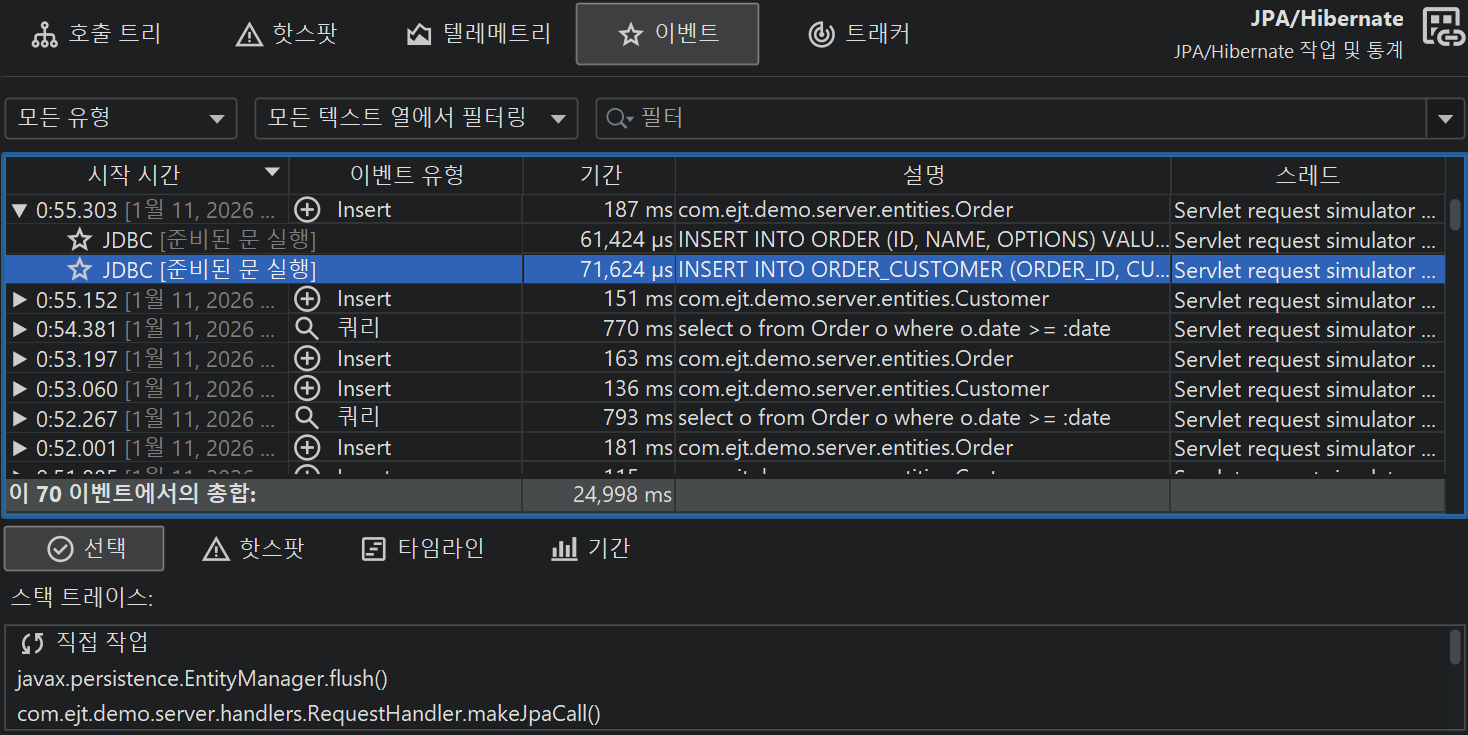Open the 모든 유형 dropdown
1468x735 pixels.
pos(121,119)
